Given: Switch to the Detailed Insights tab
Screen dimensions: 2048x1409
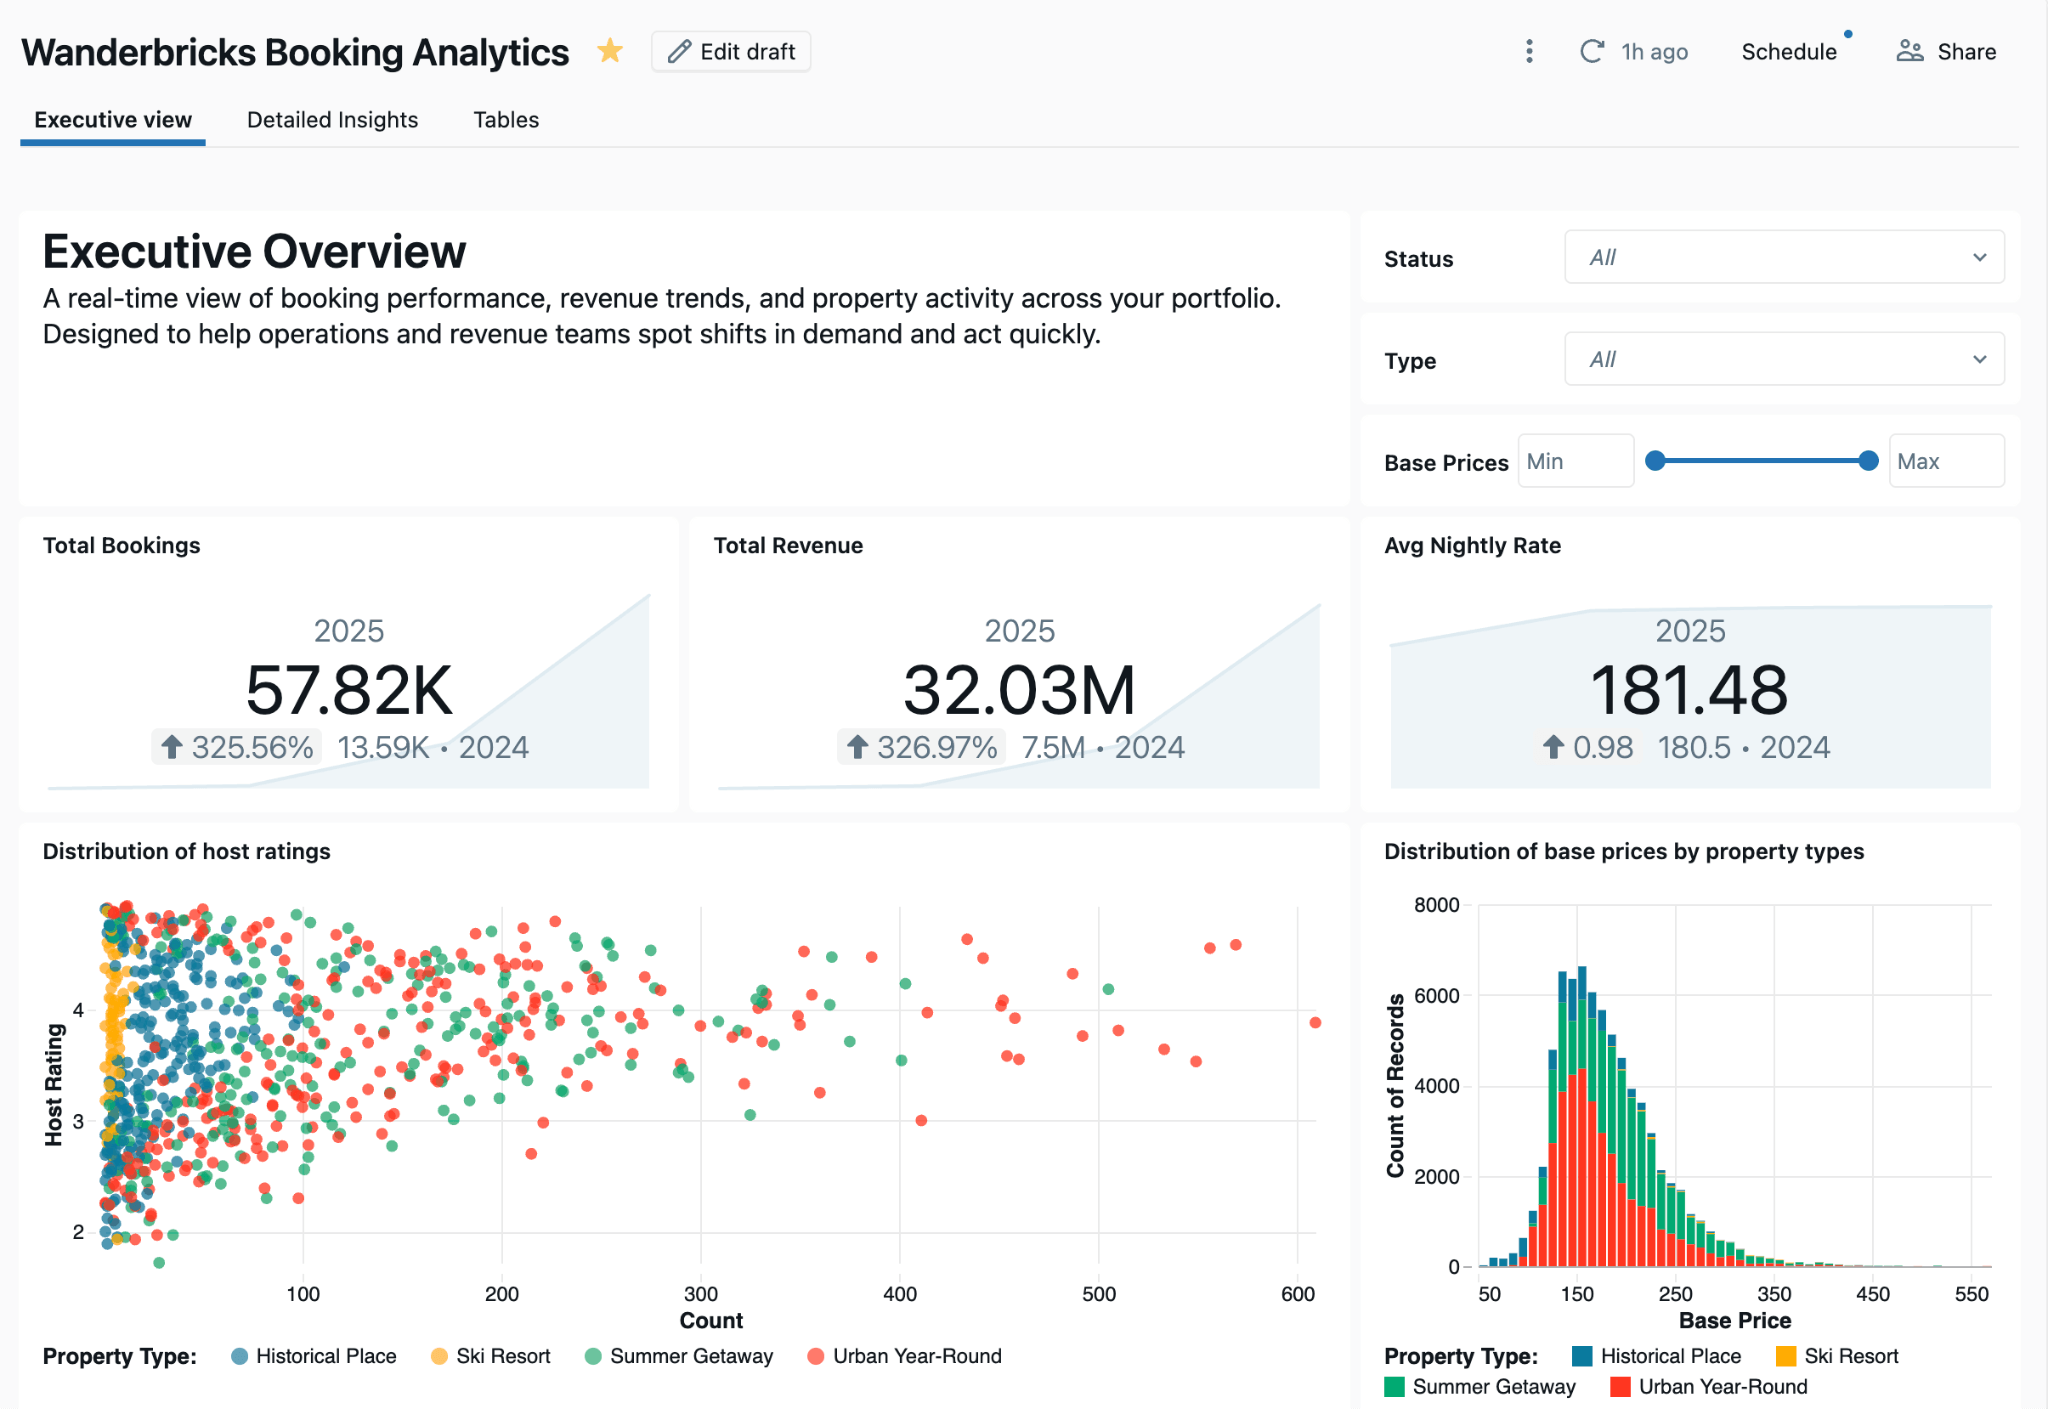Looking at the screenshot, I should coord(333,120).
